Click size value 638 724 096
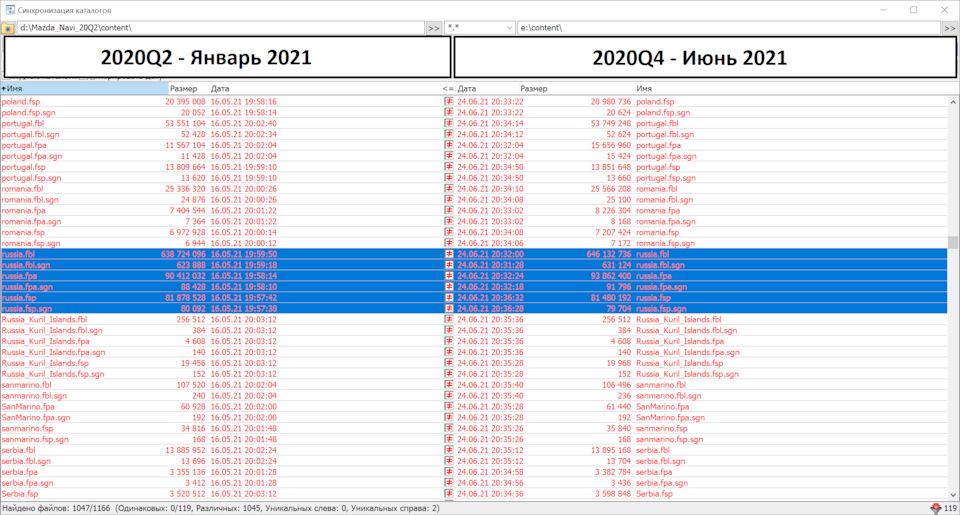960x515 pixels. [x=183, y=254]
